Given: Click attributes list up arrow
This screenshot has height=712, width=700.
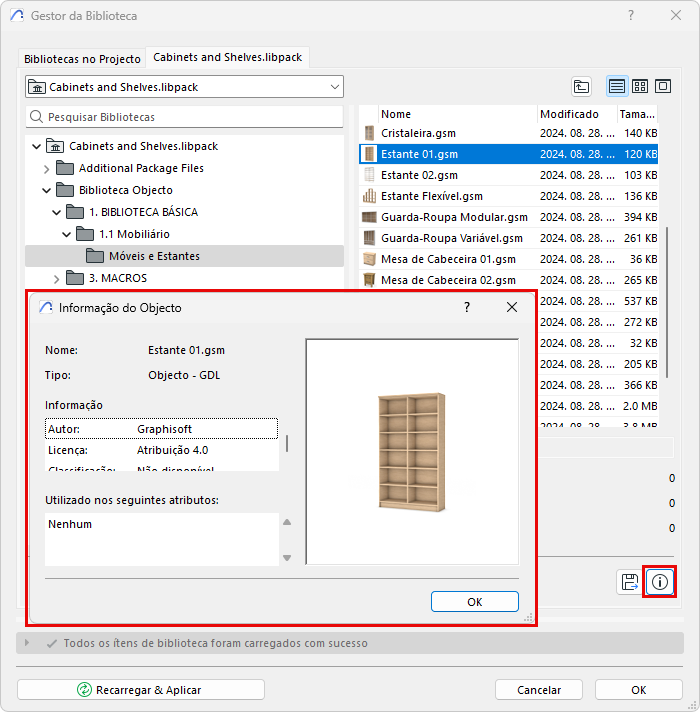Looking at the screenshot, I should coord(287,522).
